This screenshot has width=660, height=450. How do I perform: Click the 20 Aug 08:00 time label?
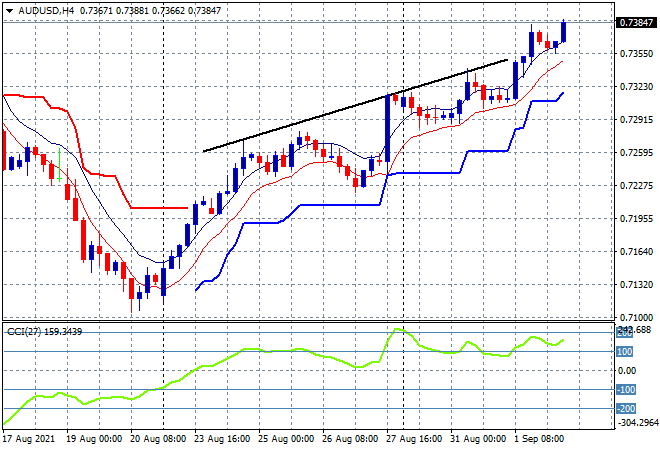pyautogui.click(x=158, y=439)
